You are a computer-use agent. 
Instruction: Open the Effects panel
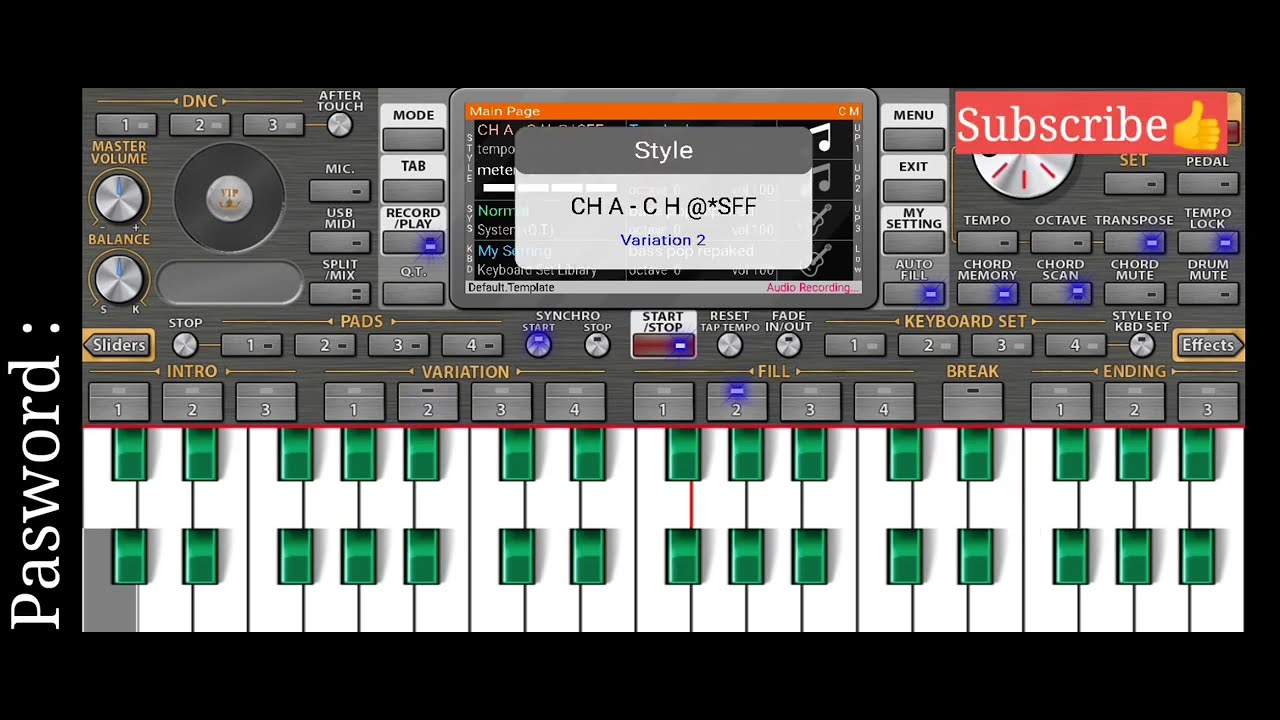1208,345
